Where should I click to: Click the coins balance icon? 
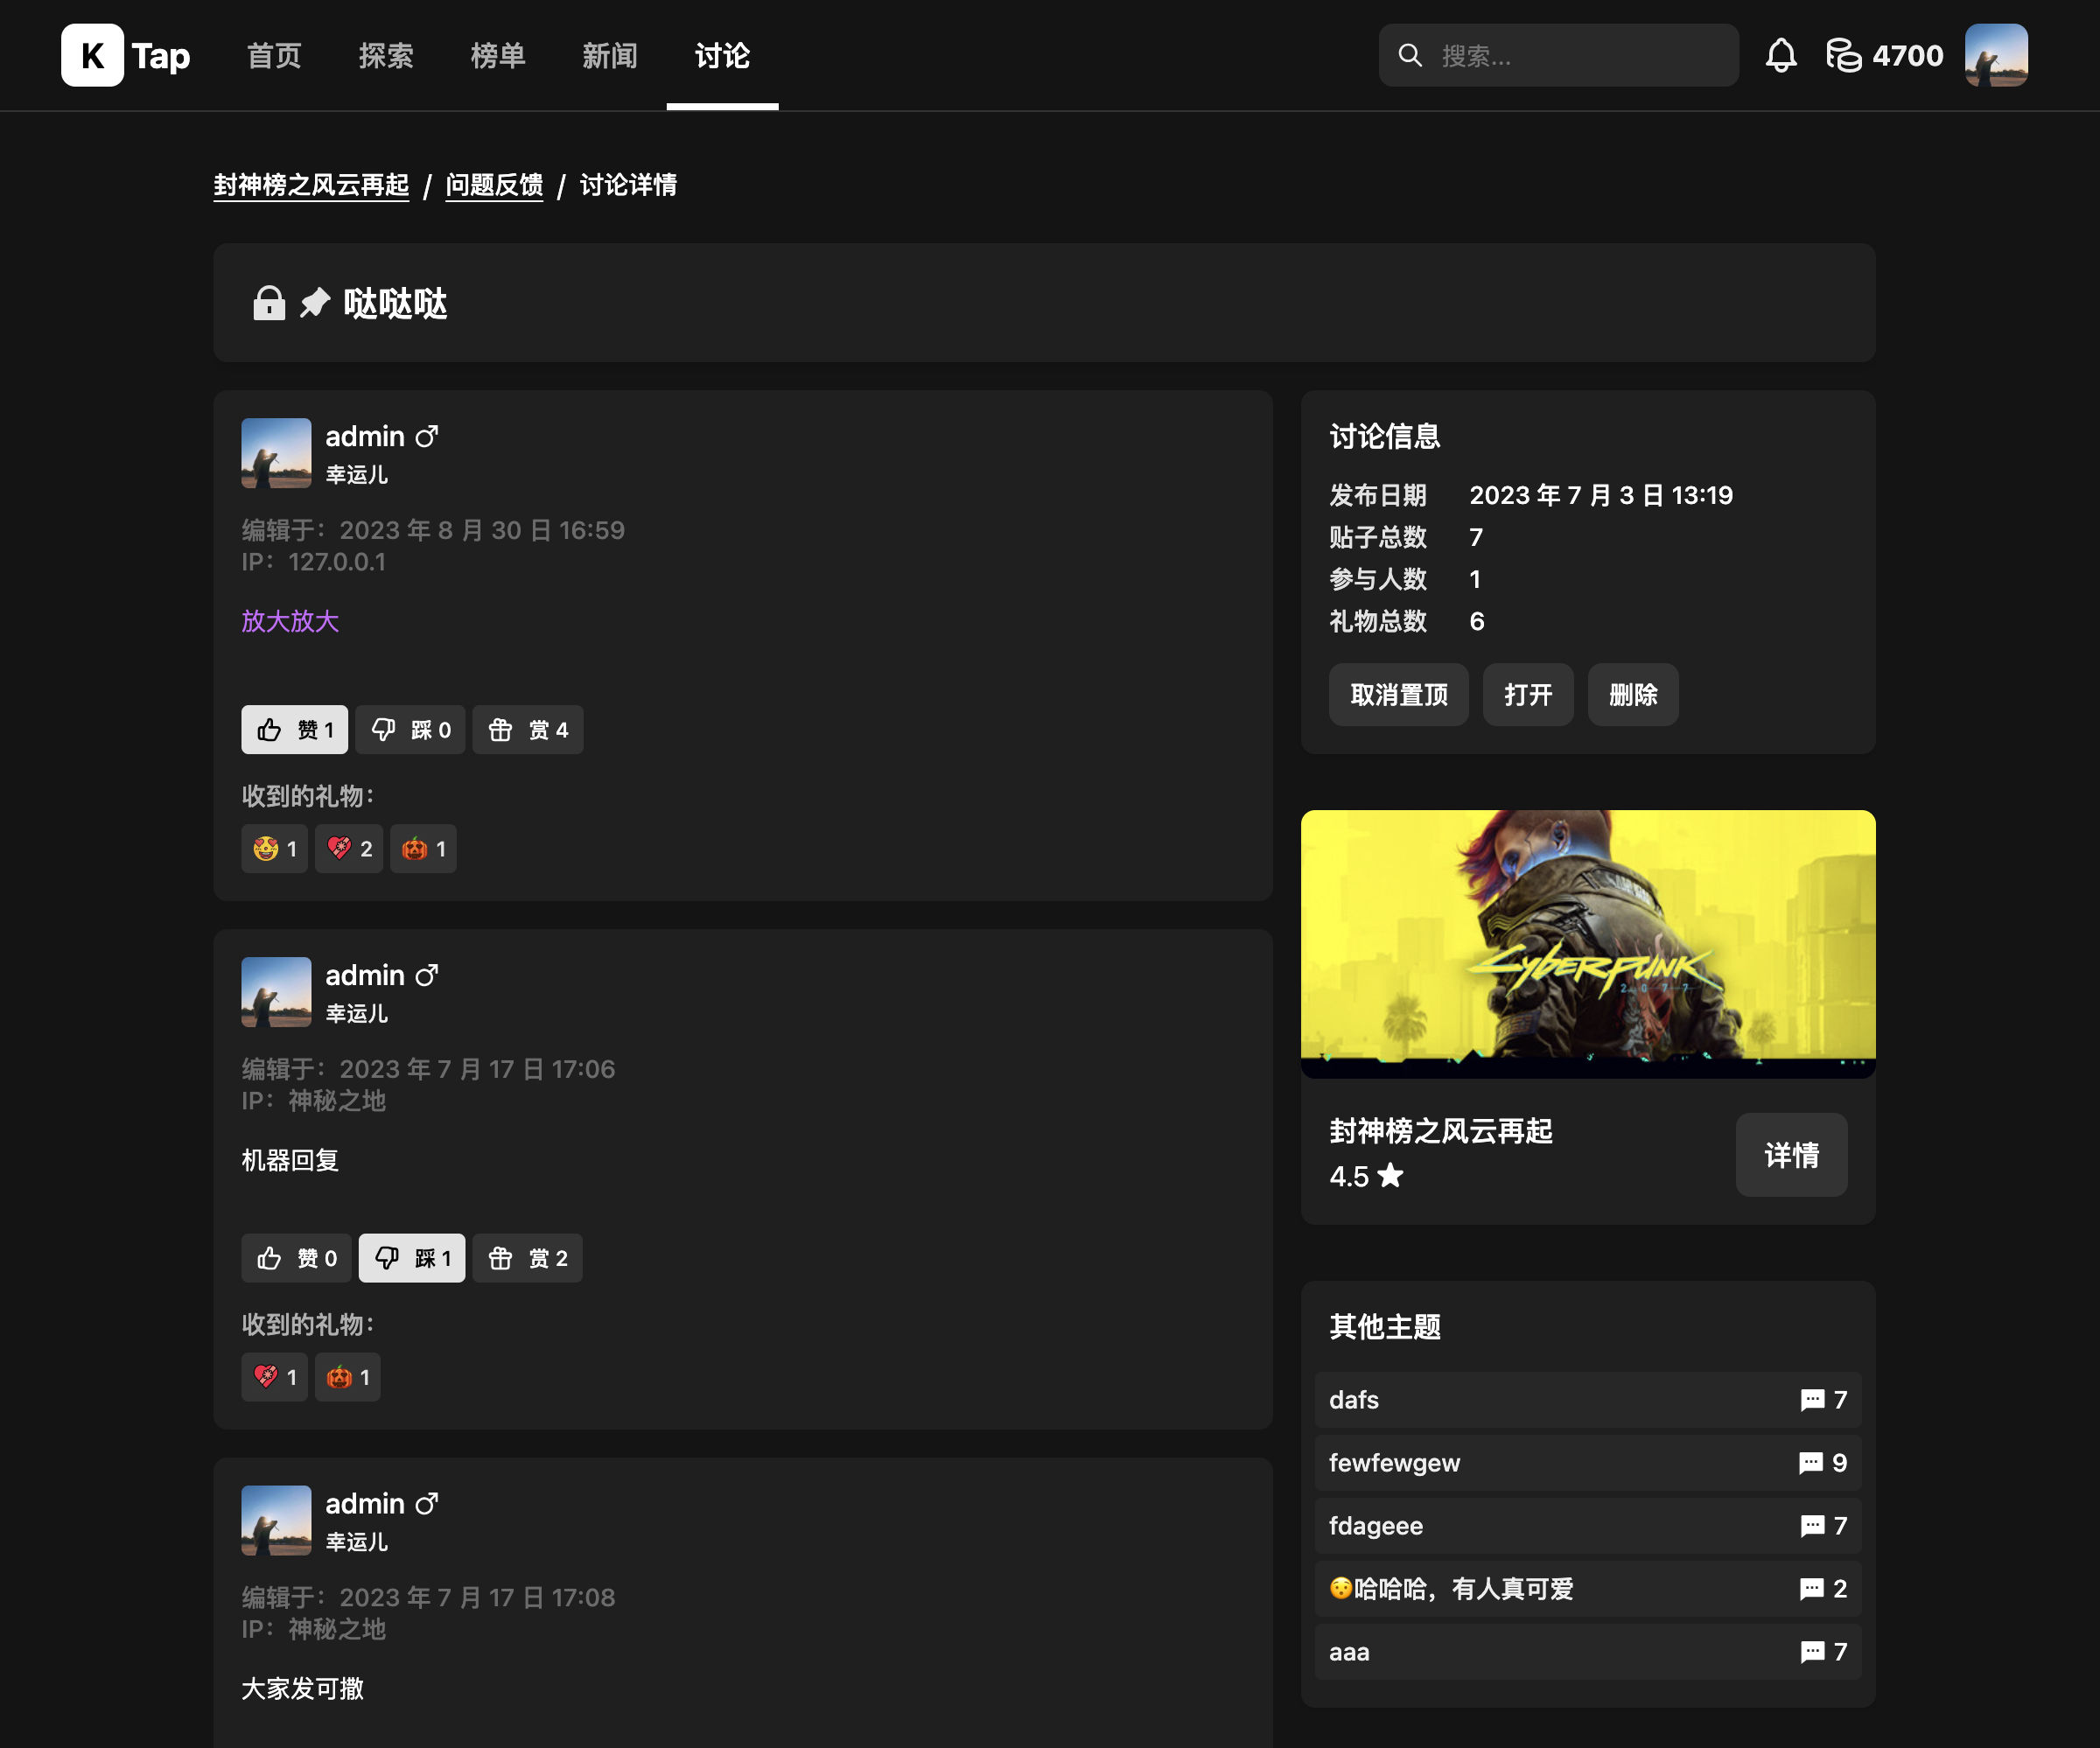[1843, 56]
